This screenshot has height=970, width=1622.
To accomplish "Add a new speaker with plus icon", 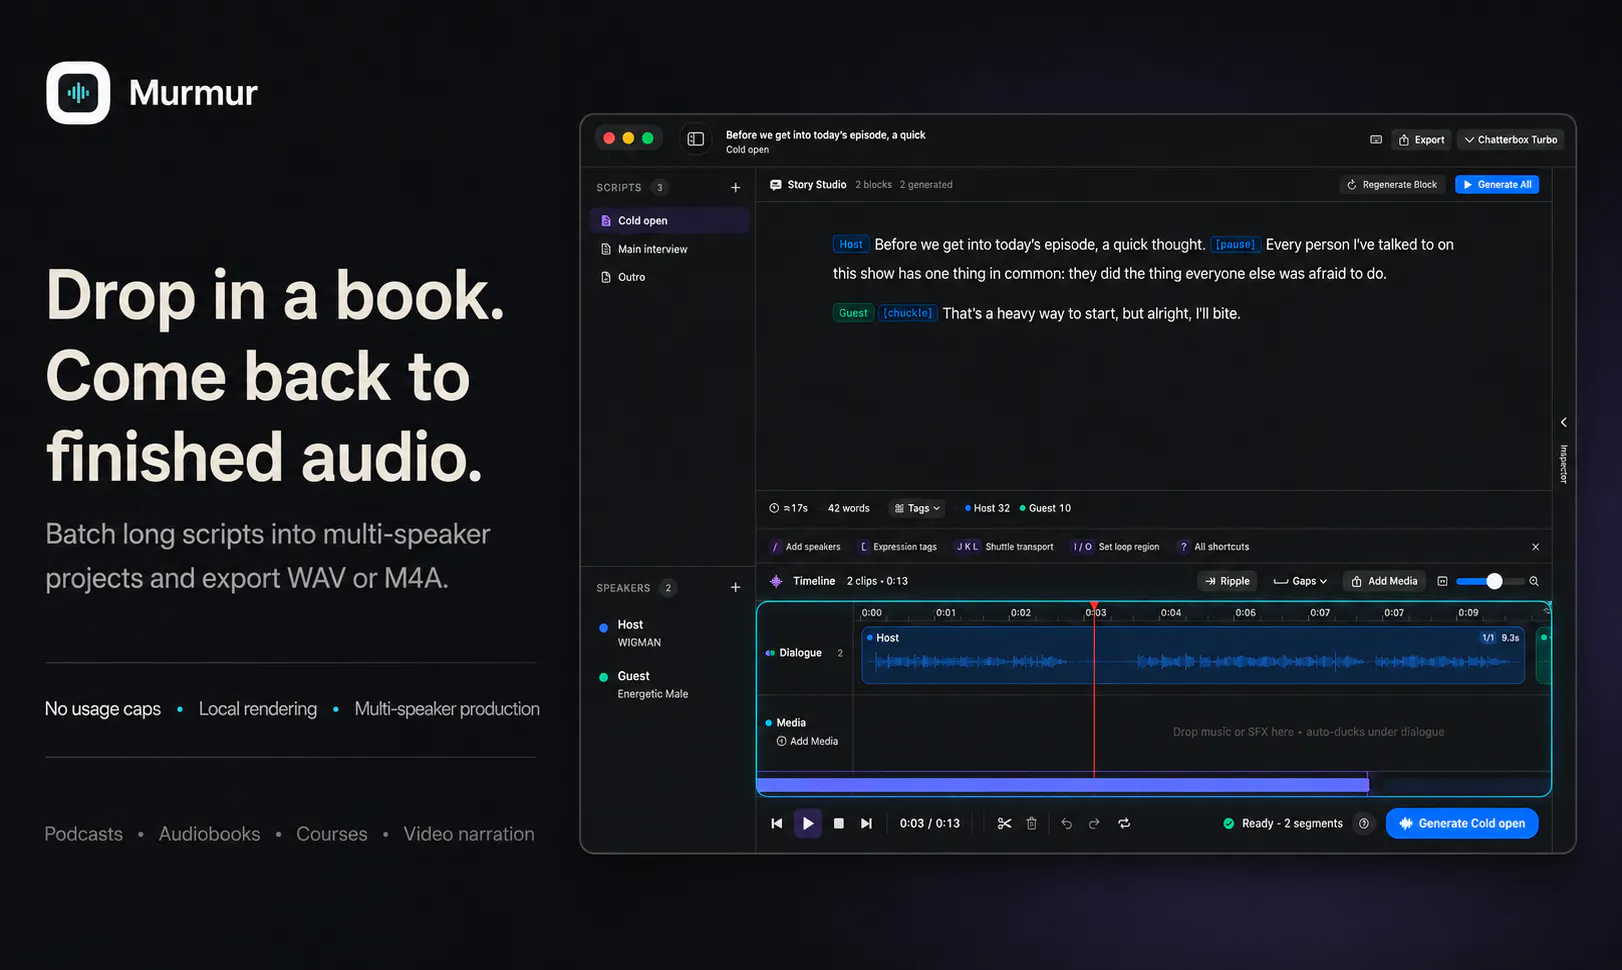I will point(735,588).
